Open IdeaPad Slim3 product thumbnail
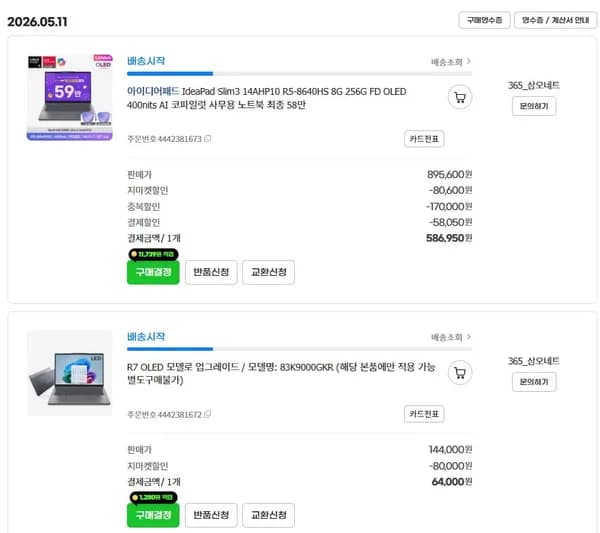600x533 pixels. 70,98
